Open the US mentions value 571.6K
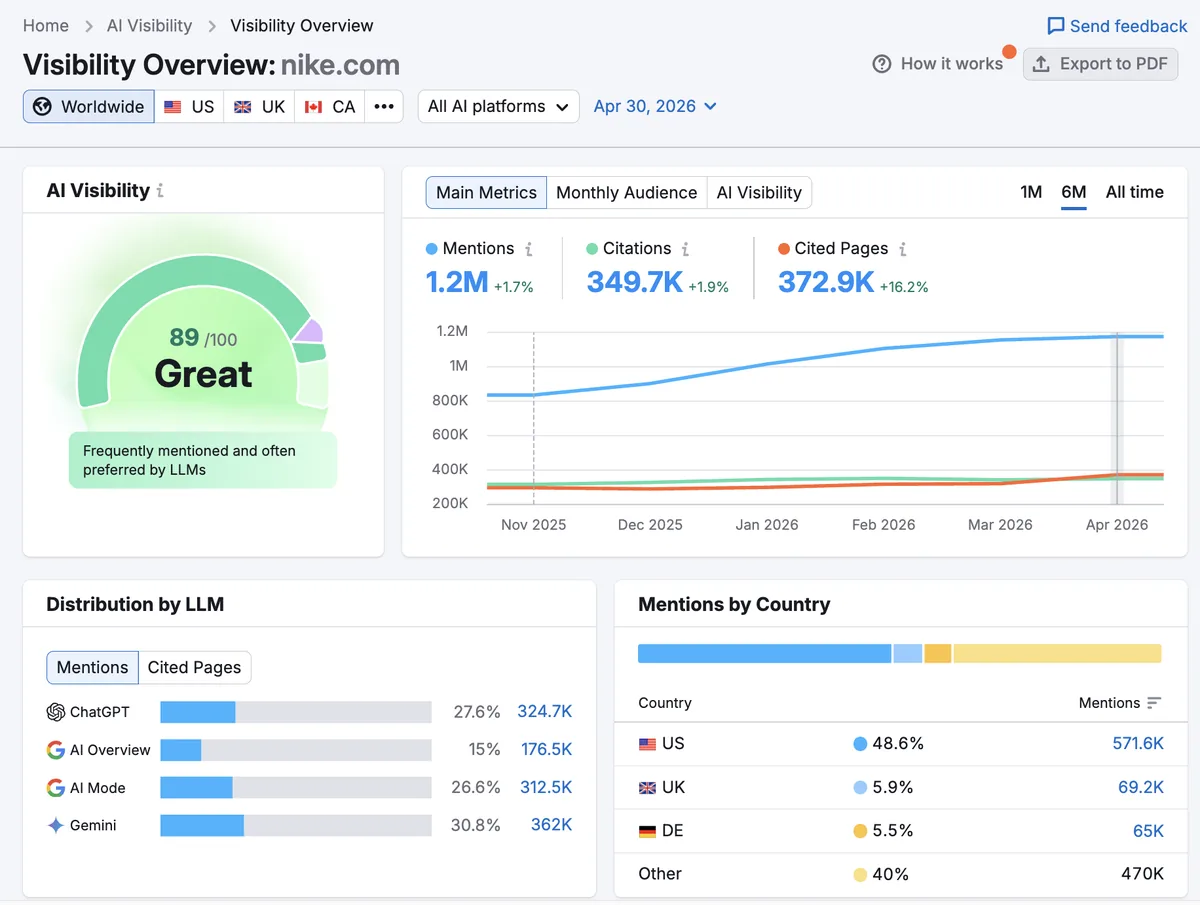 tap(1138, 744)
